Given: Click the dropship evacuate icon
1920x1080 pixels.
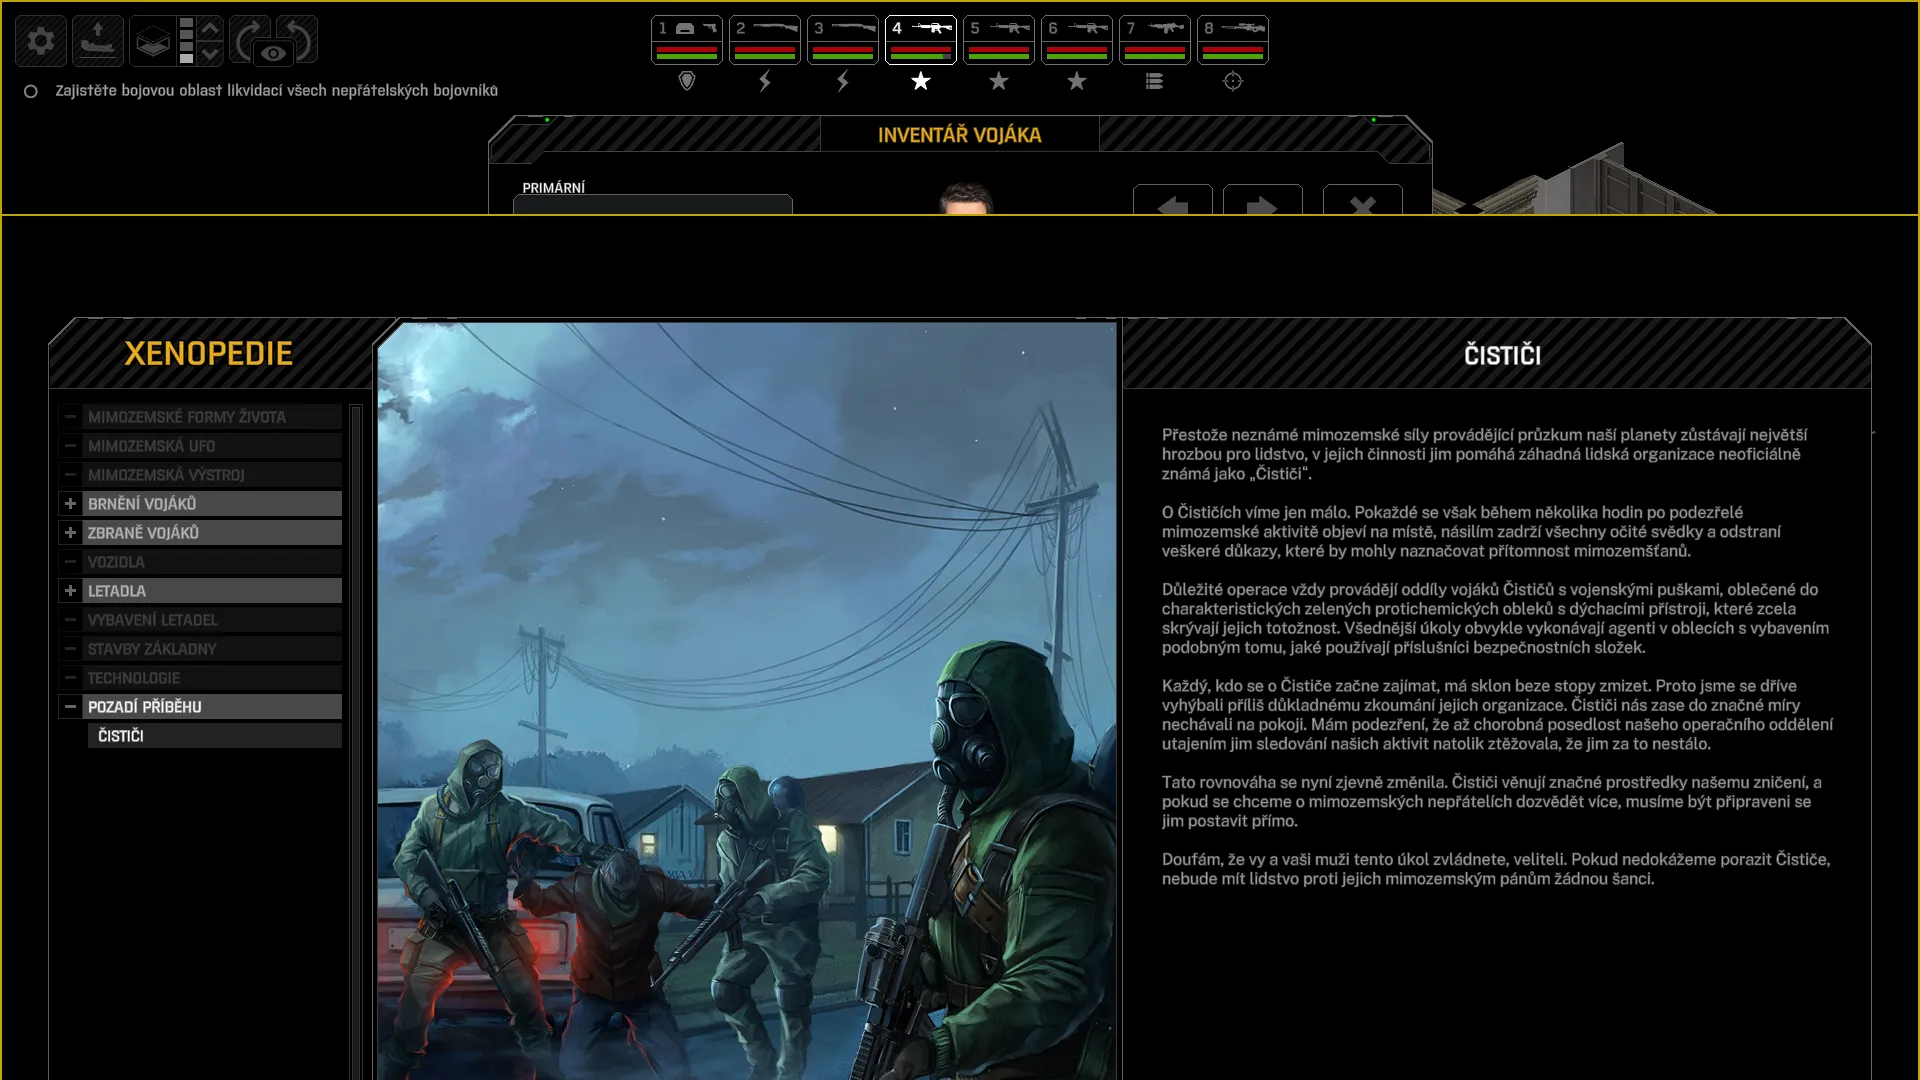Looking at the screenshot, I should (x=98, y=41).
